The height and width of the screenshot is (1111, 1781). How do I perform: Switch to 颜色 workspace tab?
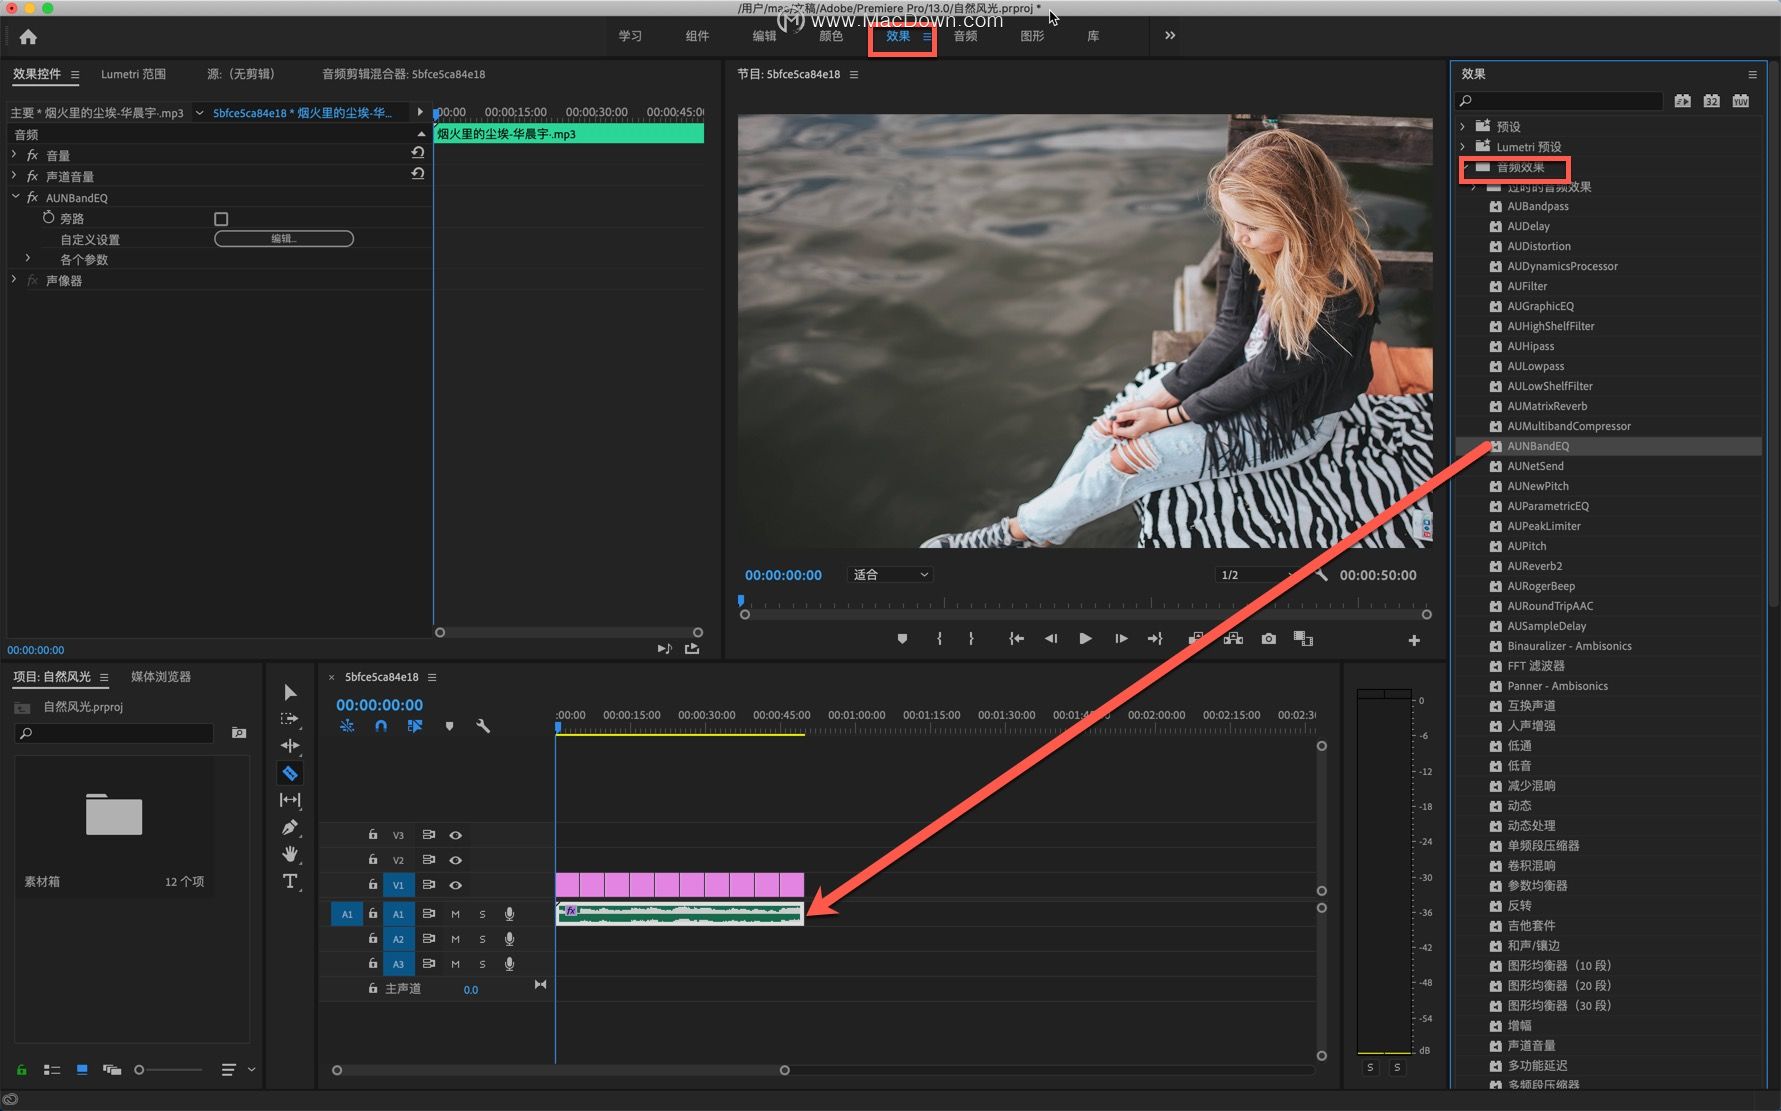coord(831,36)
